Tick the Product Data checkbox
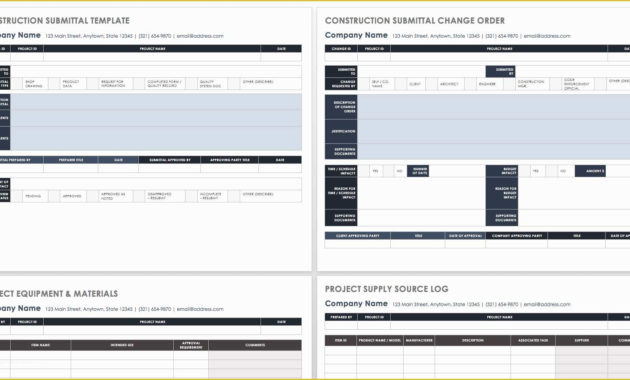 (54, 84)
